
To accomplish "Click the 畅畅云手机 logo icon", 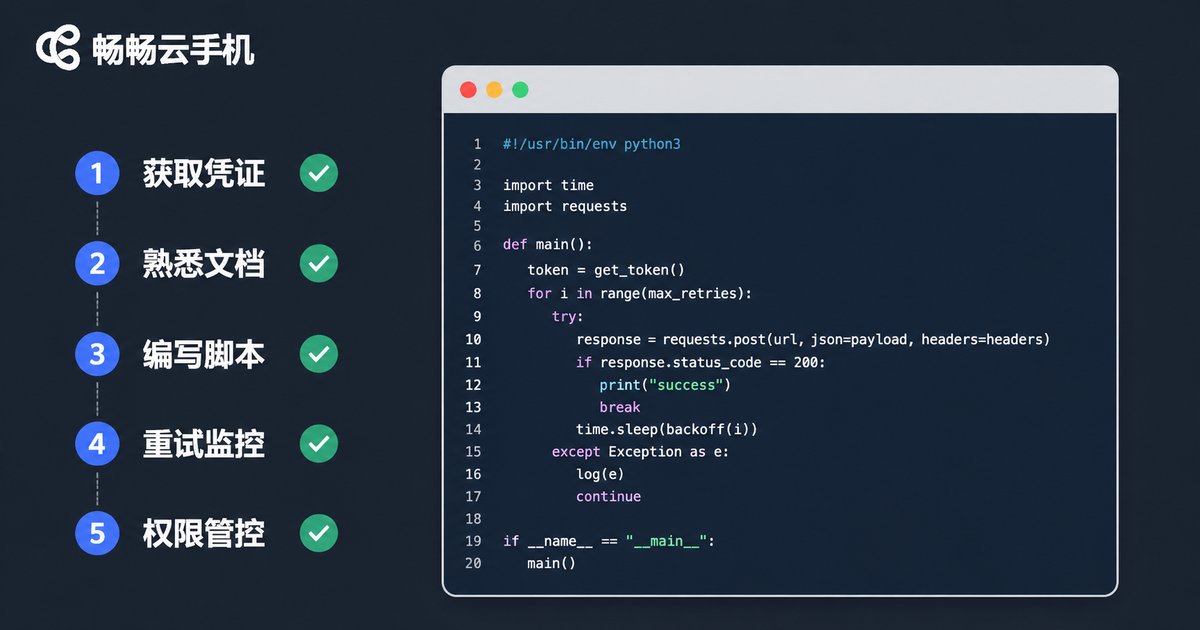I will [x=58, y=49].
